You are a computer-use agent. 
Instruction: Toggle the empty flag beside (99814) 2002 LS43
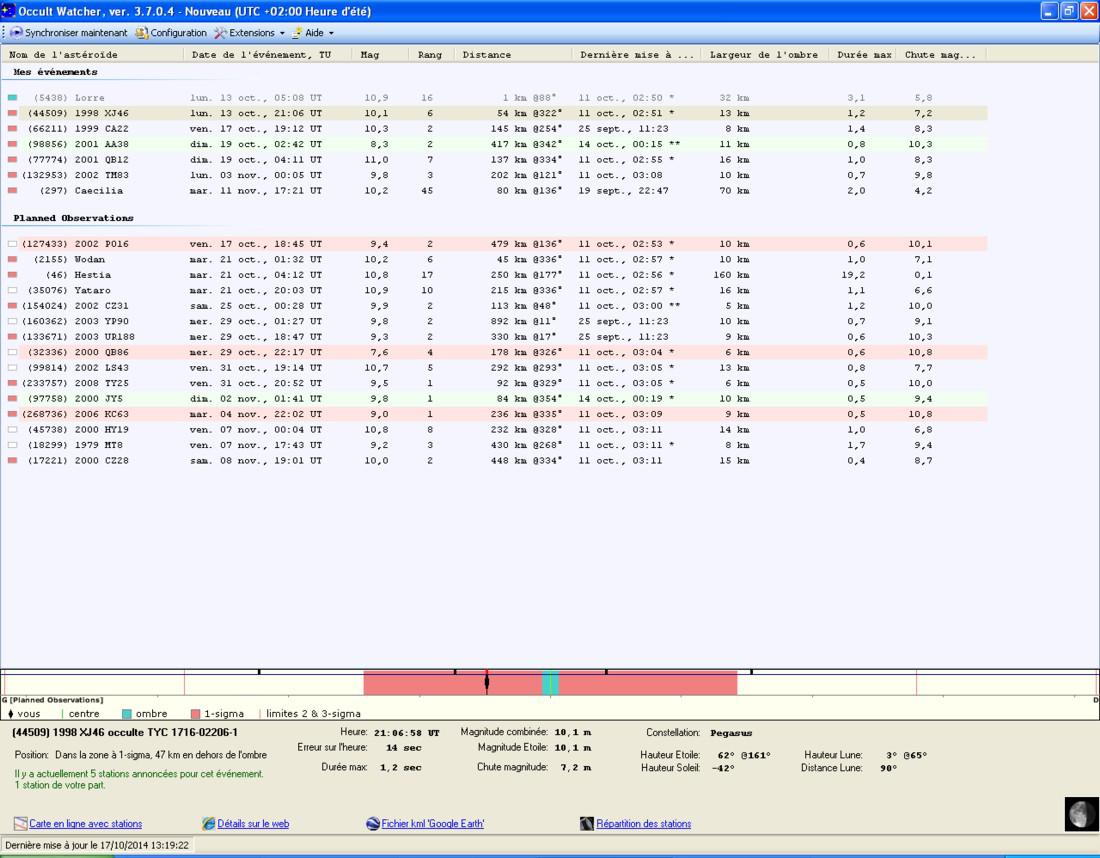click(x=13, y=368)
